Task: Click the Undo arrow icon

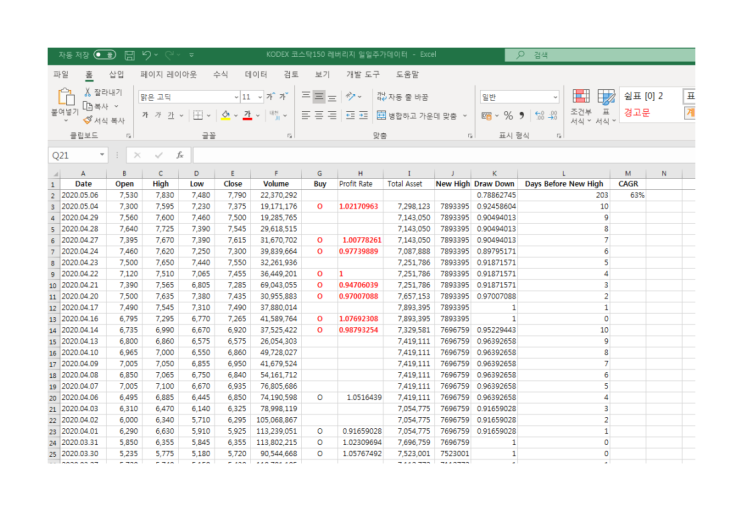Action: (x=146, y=55)
